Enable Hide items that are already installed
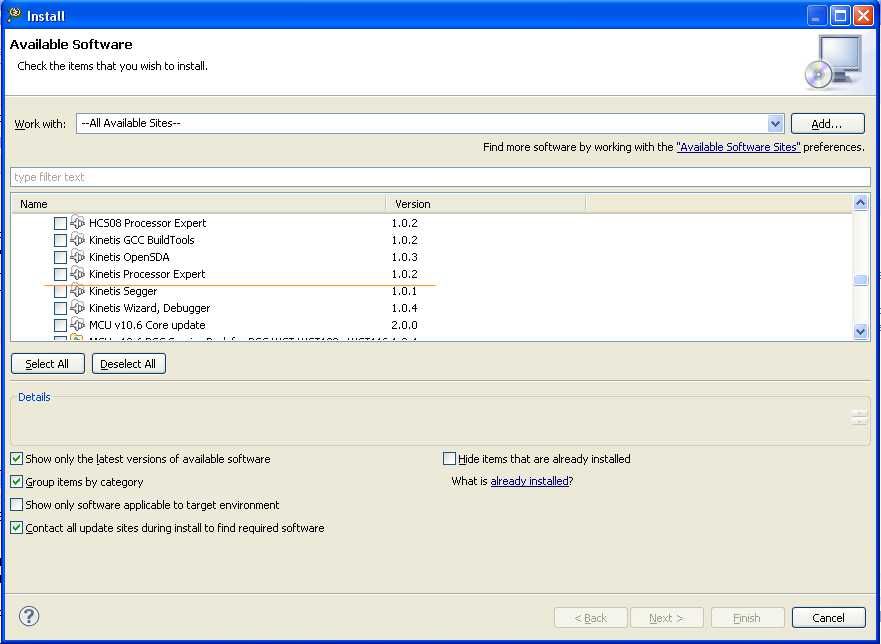Screen dimensions: 881x644 449,459
